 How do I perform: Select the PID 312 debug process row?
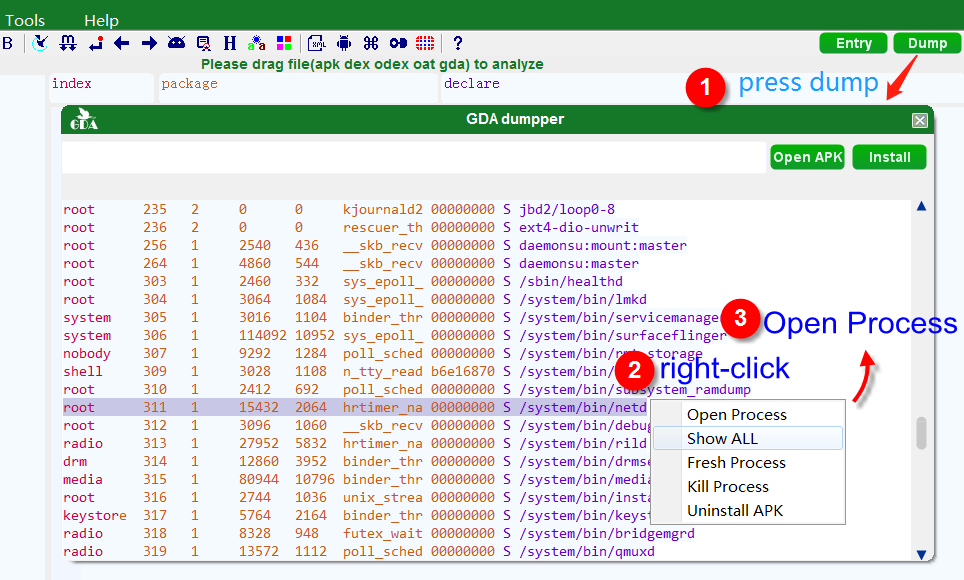(x=356, y=425)
